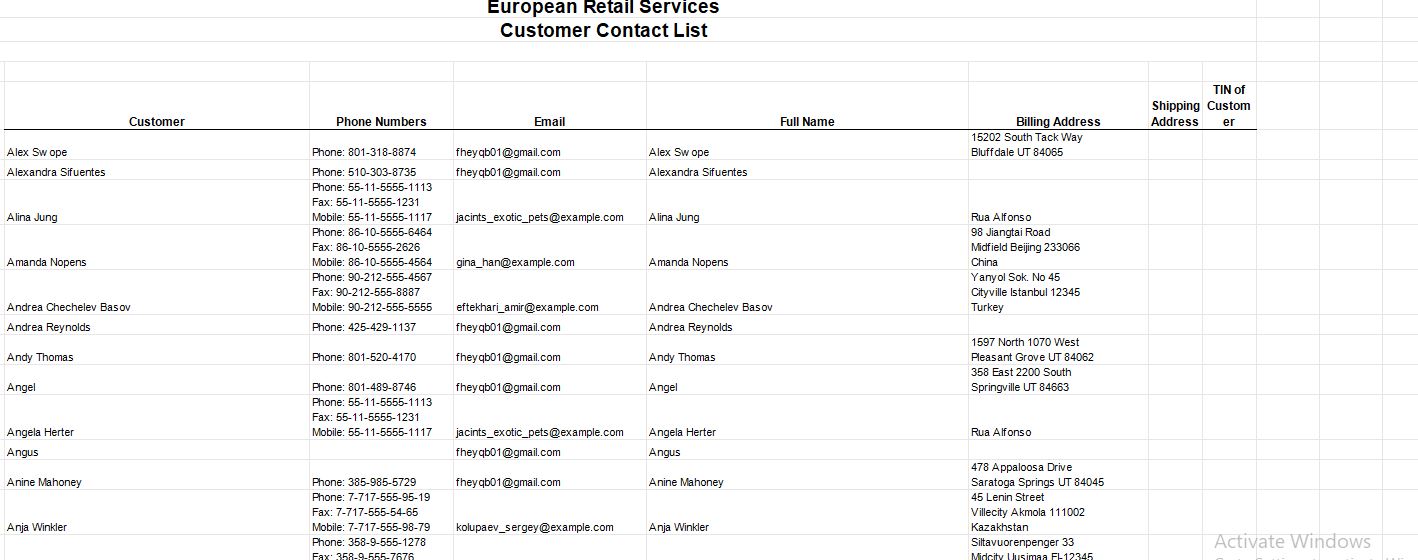1418x560 pixels.
Task: Click the phone number 801-318-8874 cell
Action: pyautogui.click(x=364, y=152)
